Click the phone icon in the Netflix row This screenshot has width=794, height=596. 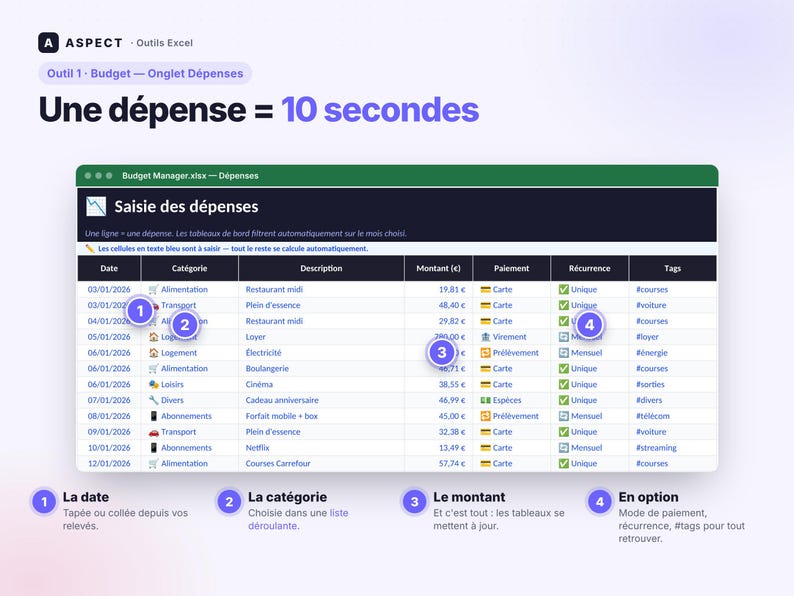pyautogui.click(x=153, y=448)
